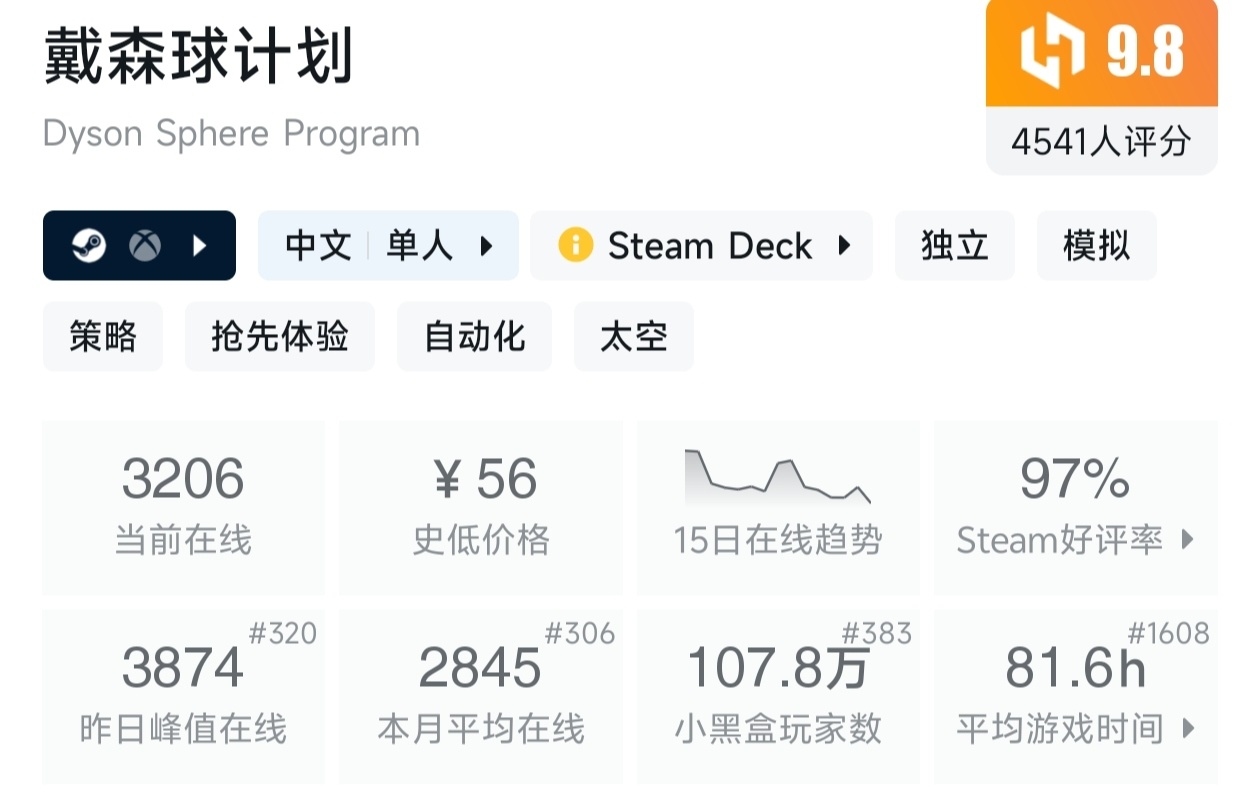Tap the 自动化 tag

[x=474, y=337]
